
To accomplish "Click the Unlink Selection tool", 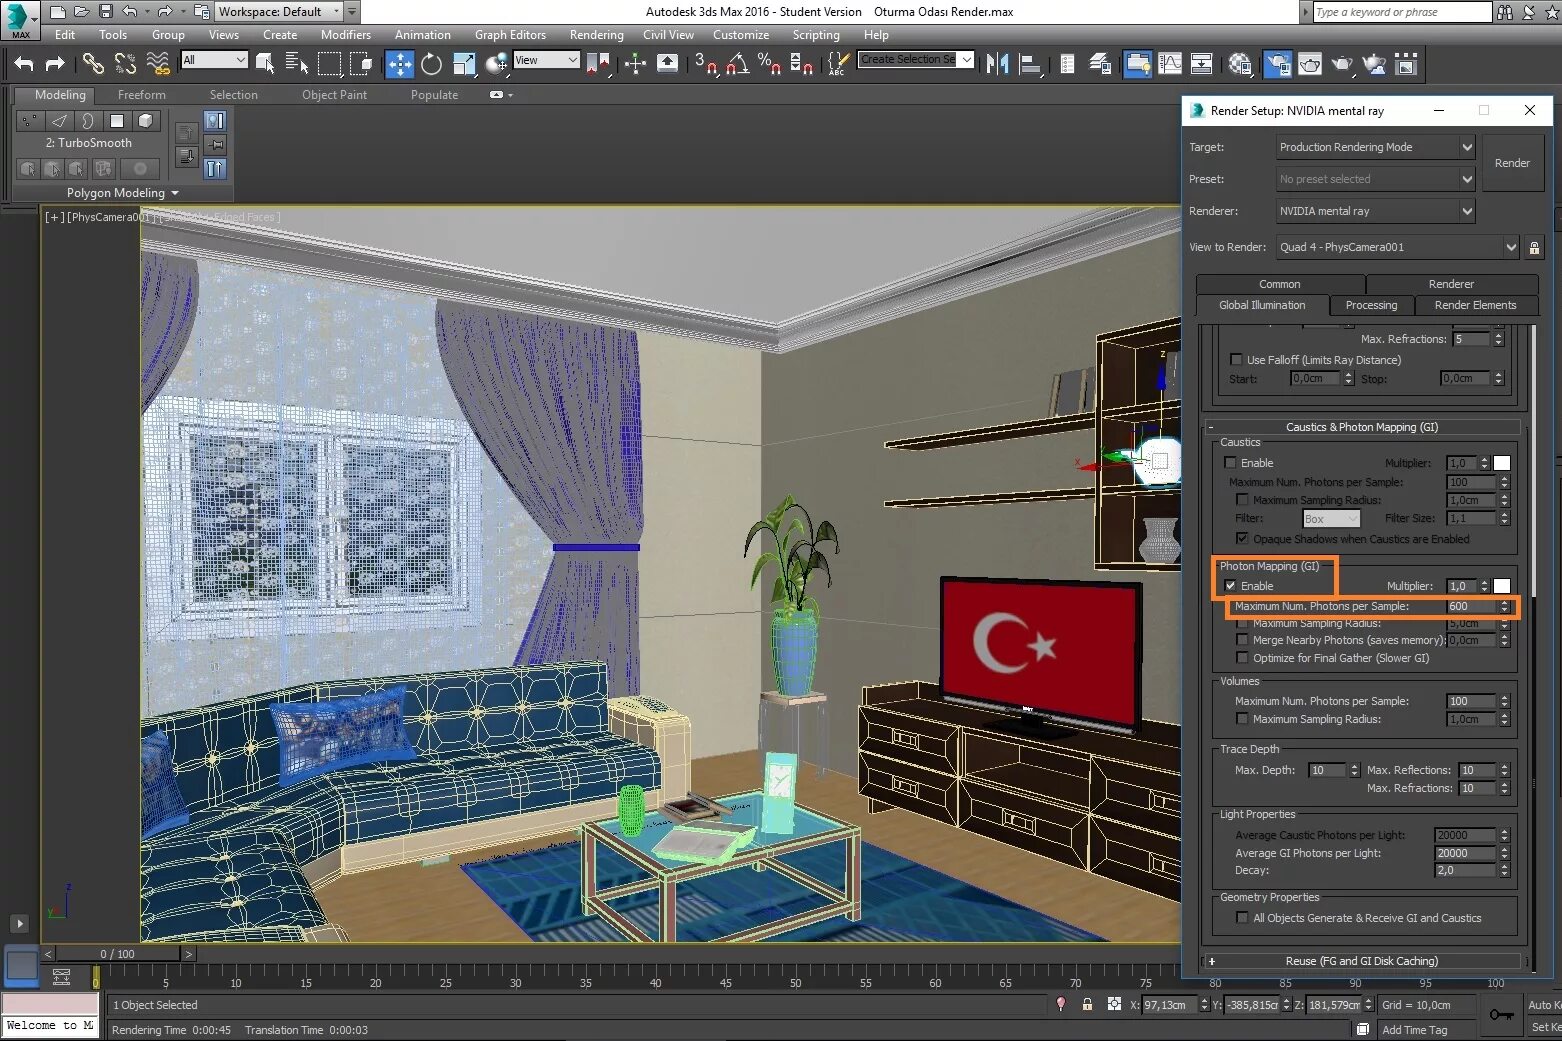I will pyautogui.click(x=125, y=64).
